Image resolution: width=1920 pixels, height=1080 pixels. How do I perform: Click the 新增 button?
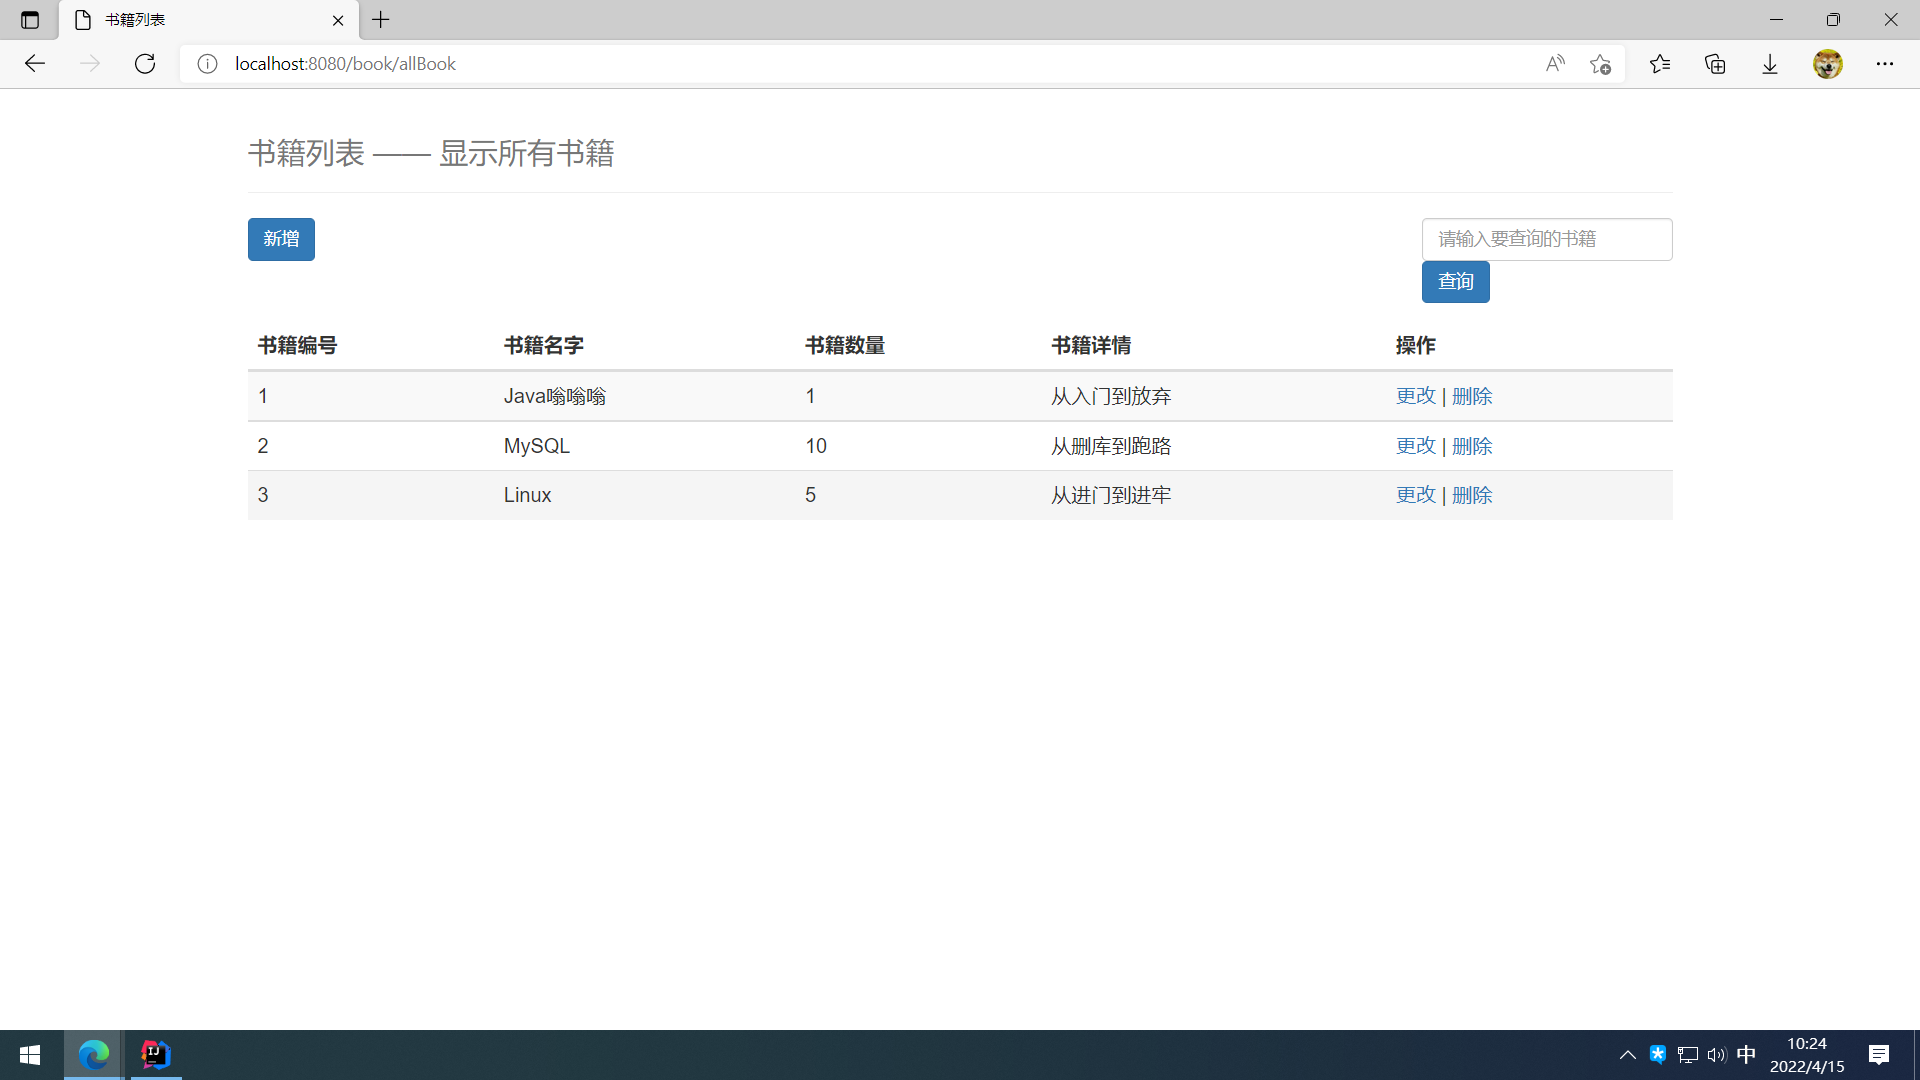(281, 239)
